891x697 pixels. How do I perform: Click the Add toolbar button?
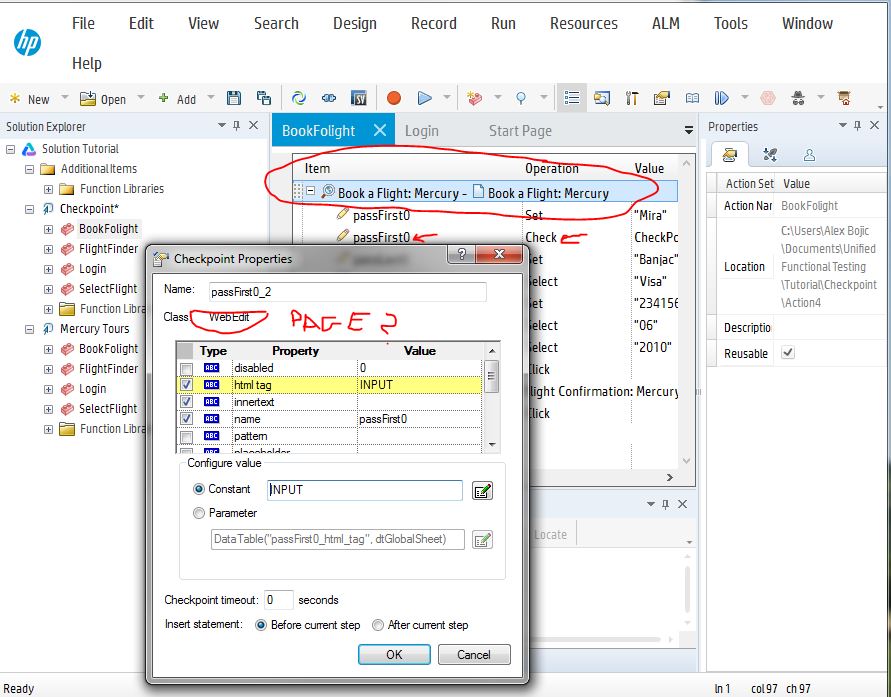click(x=177, y=99)
